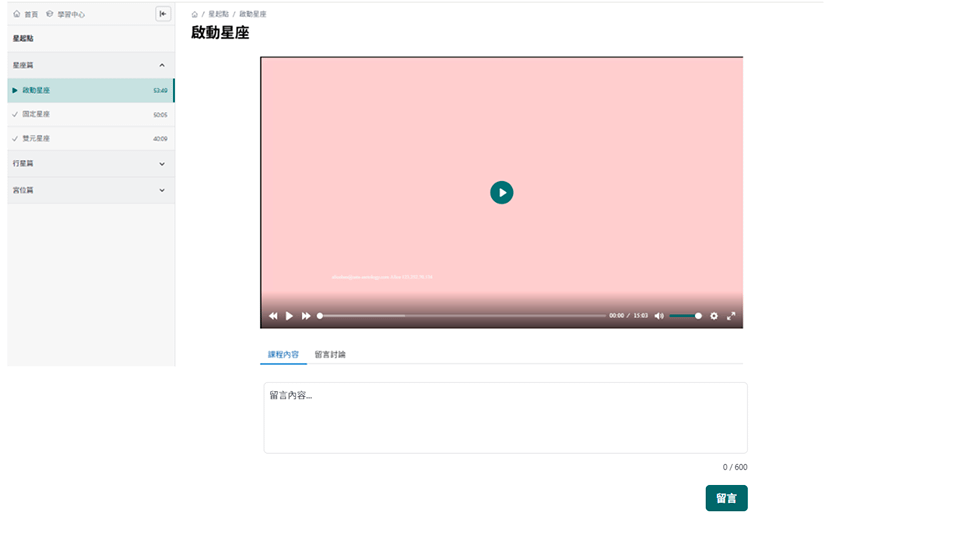Adjust the video volume slider

pos(685,316)
